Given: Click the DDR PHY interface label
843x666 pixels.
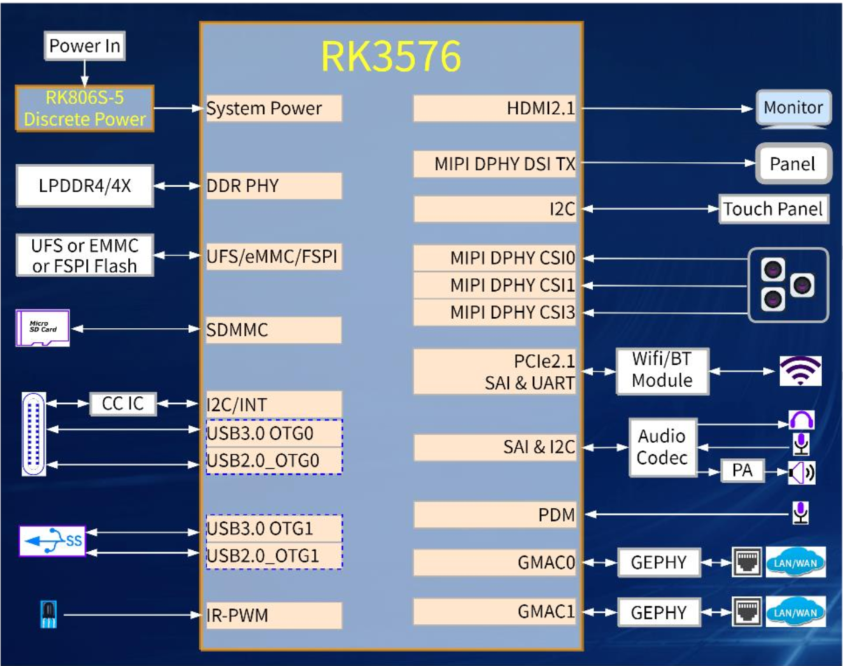Looking at the screenshot, I should (x=274, y=186).
